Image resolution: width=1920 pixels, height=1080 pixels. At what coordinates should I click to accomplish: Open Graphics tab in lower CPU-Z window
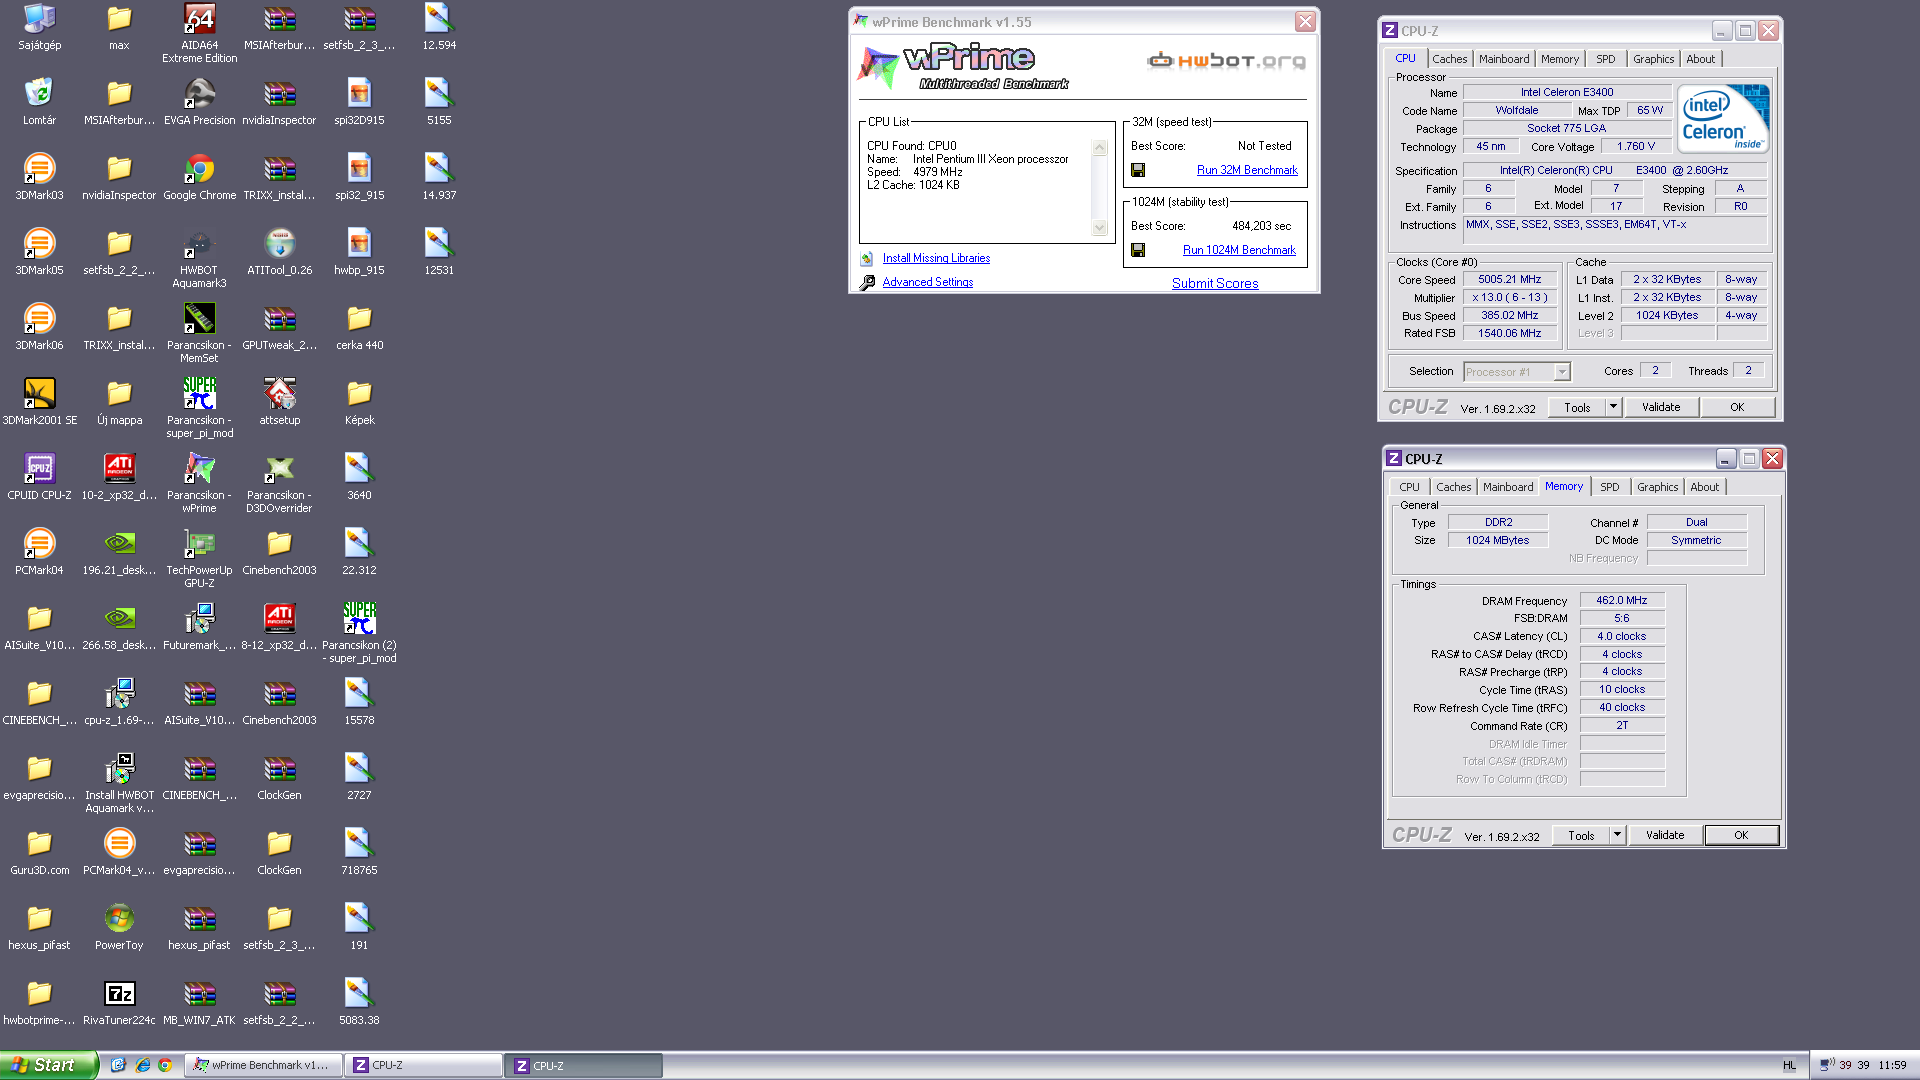click(x=1657, y=487)
